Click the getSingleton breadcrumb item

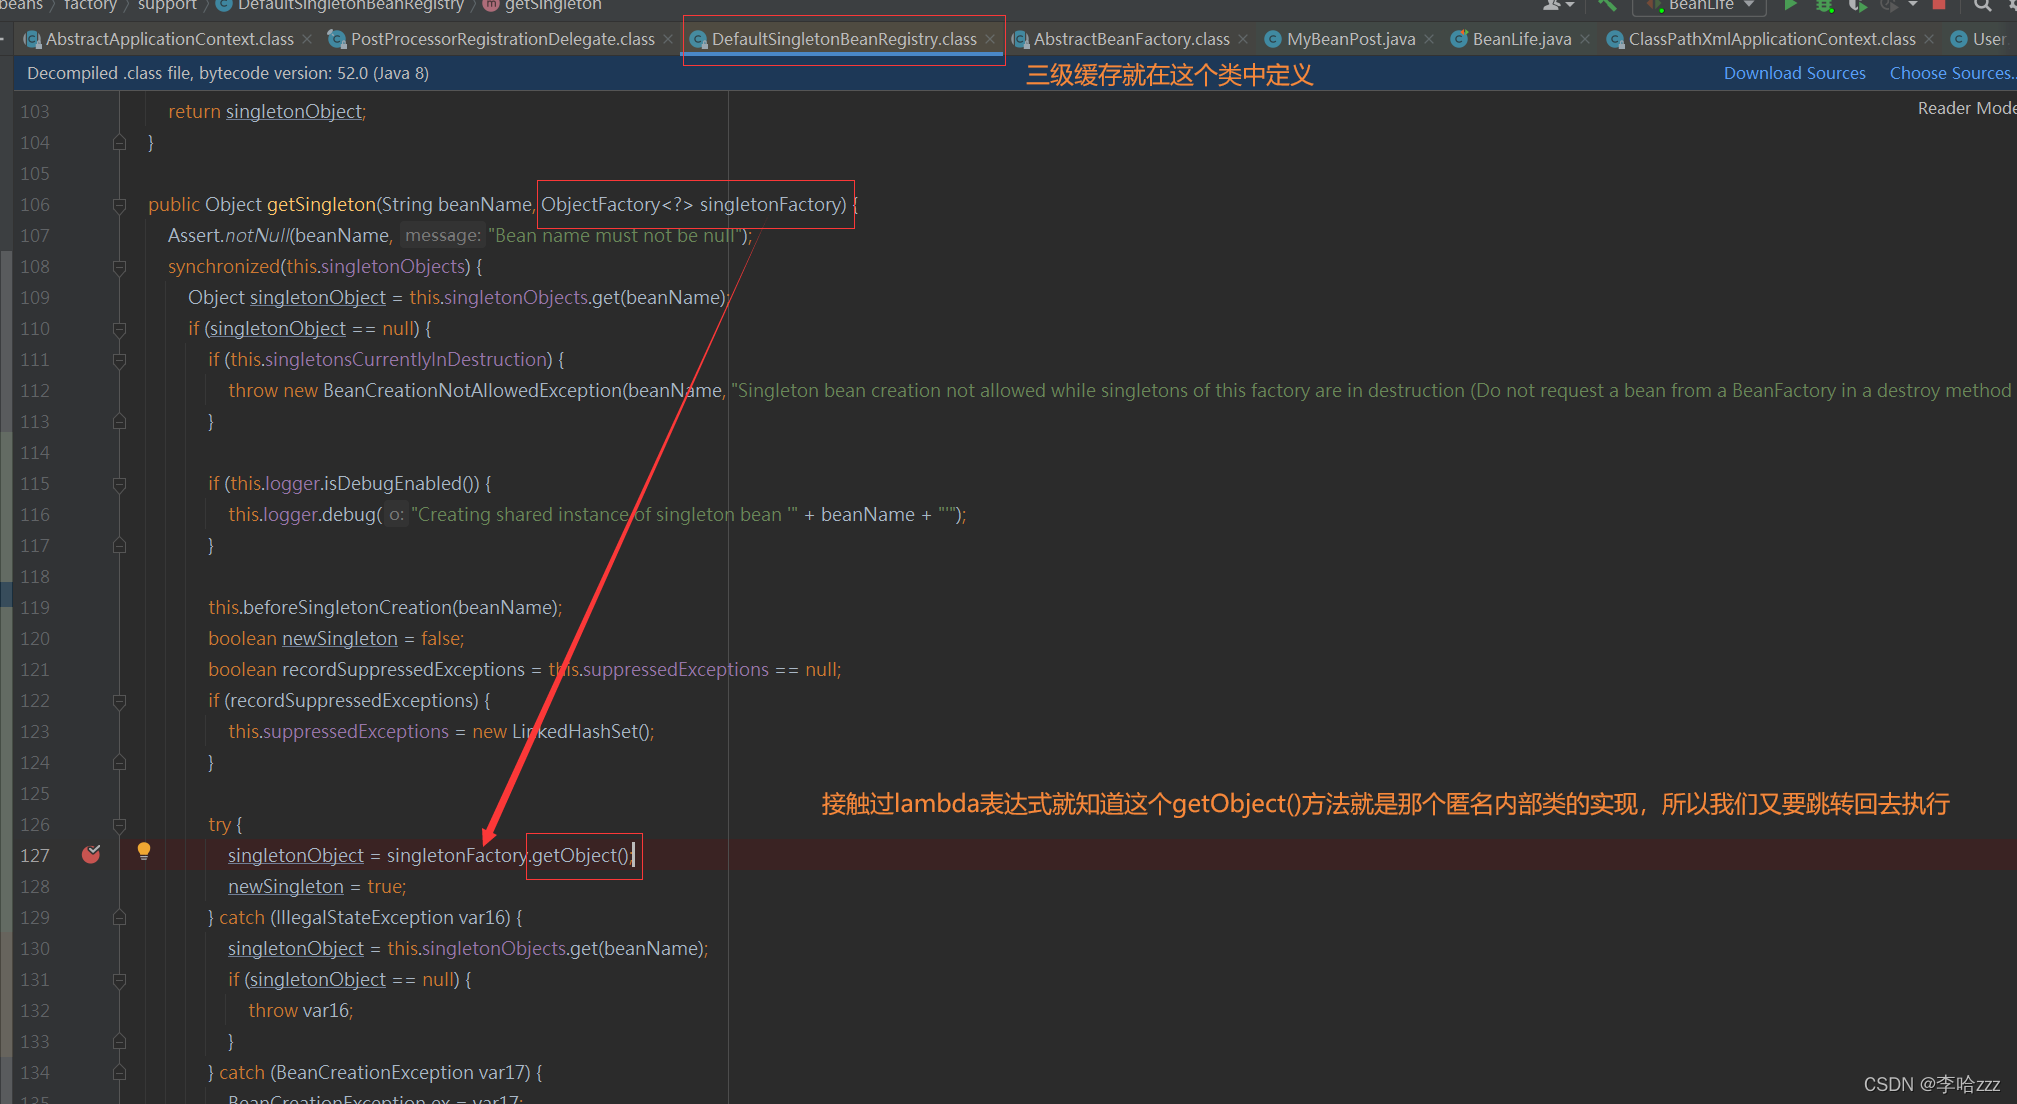(x=552, y=5)
